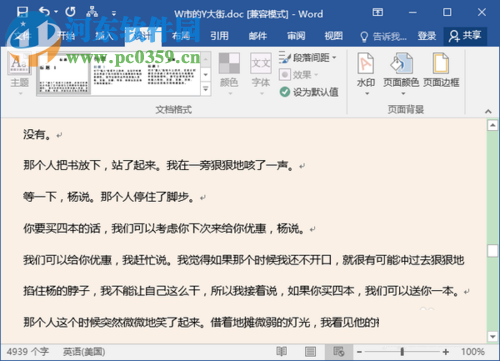Open the 页面颜色 (Page Color) menu
Viewport: 500px width, 361px height.
coord(401,73)
